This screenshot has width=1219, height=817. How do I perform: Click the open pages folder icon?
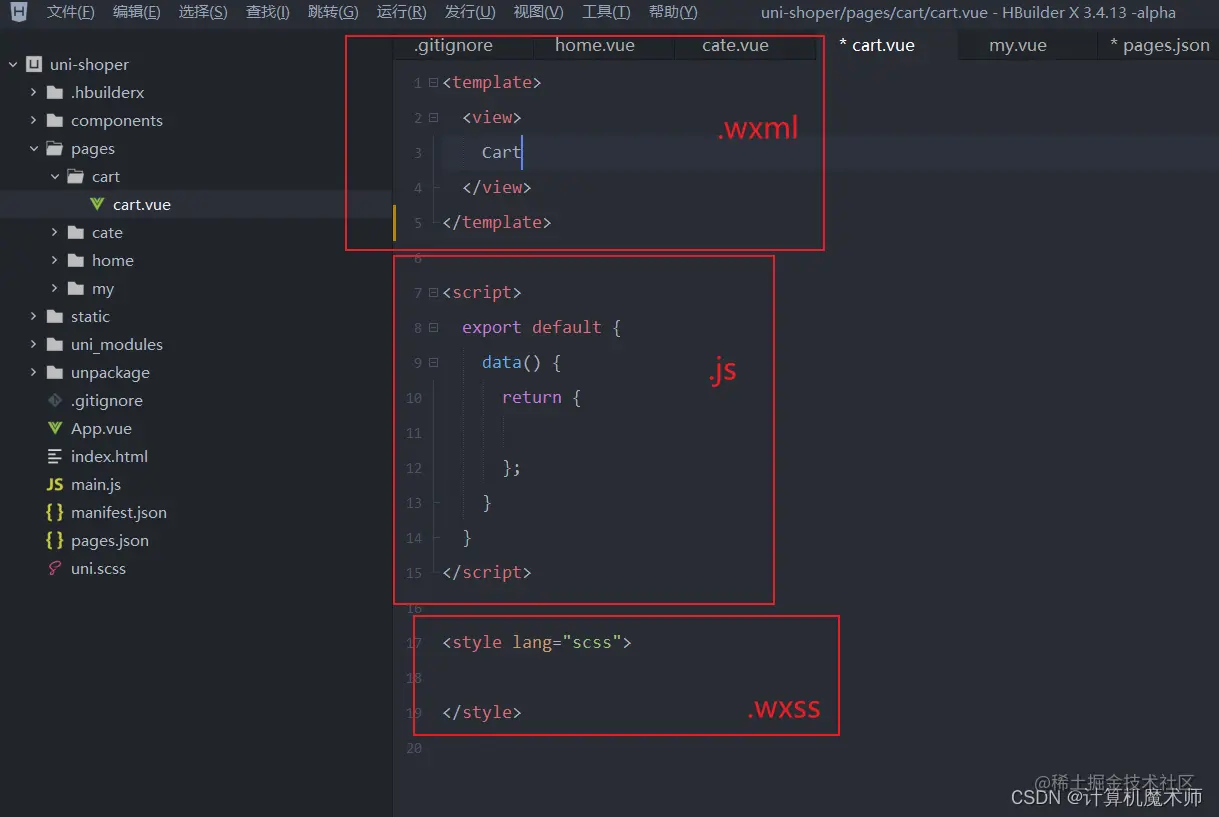point(55,149)
